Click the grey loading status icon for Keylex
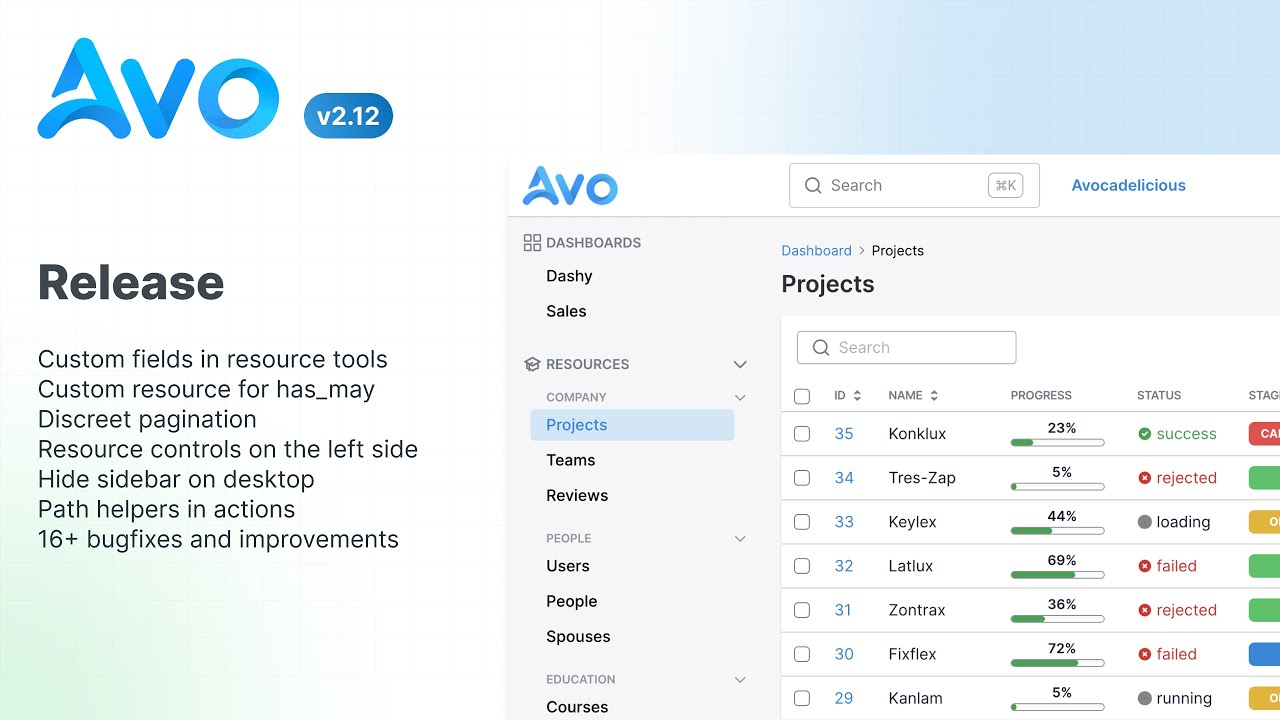 click(1145, 522)
